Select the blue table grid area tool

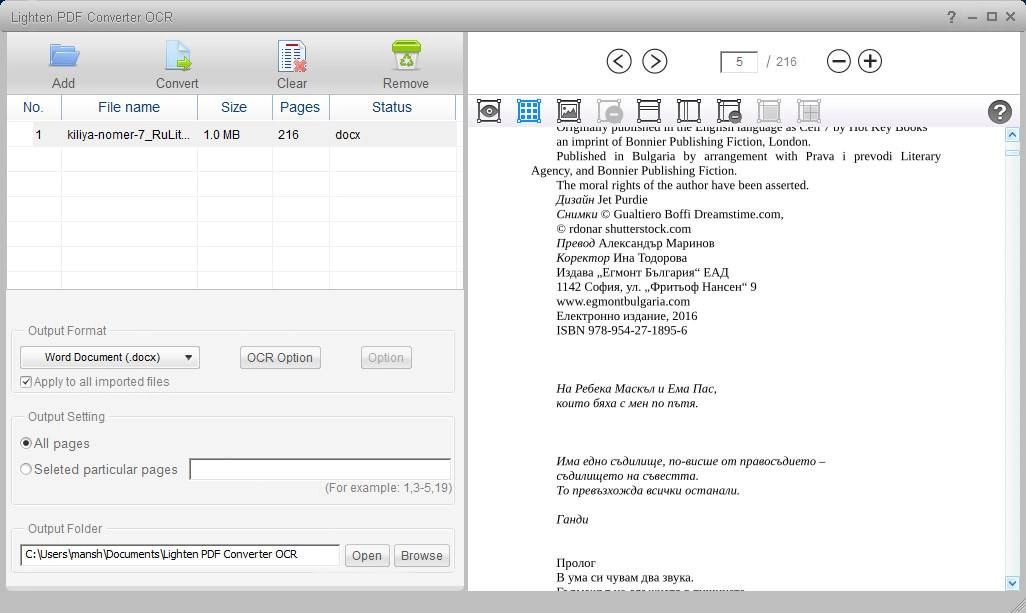click(529, 111)
